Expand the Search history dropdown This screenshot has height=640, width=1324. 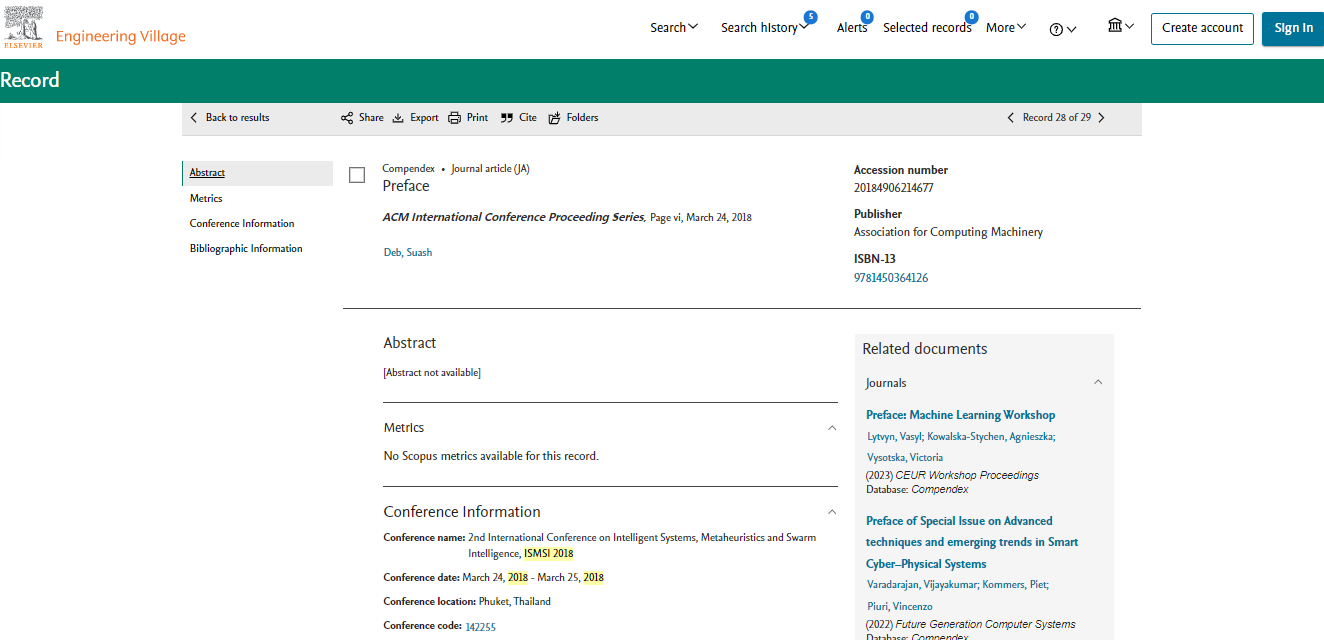tap(765, 27)
